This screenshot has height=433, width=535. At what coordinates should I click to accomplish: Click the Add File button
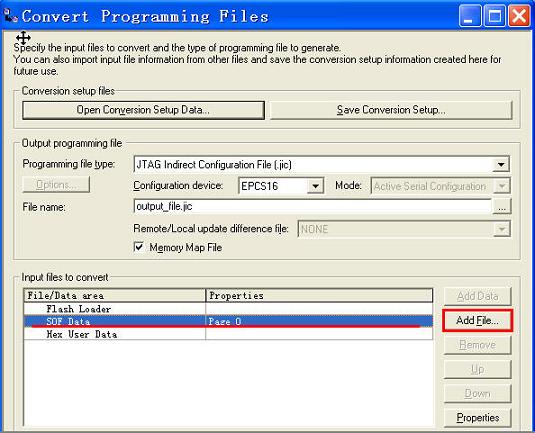point(477,320)
